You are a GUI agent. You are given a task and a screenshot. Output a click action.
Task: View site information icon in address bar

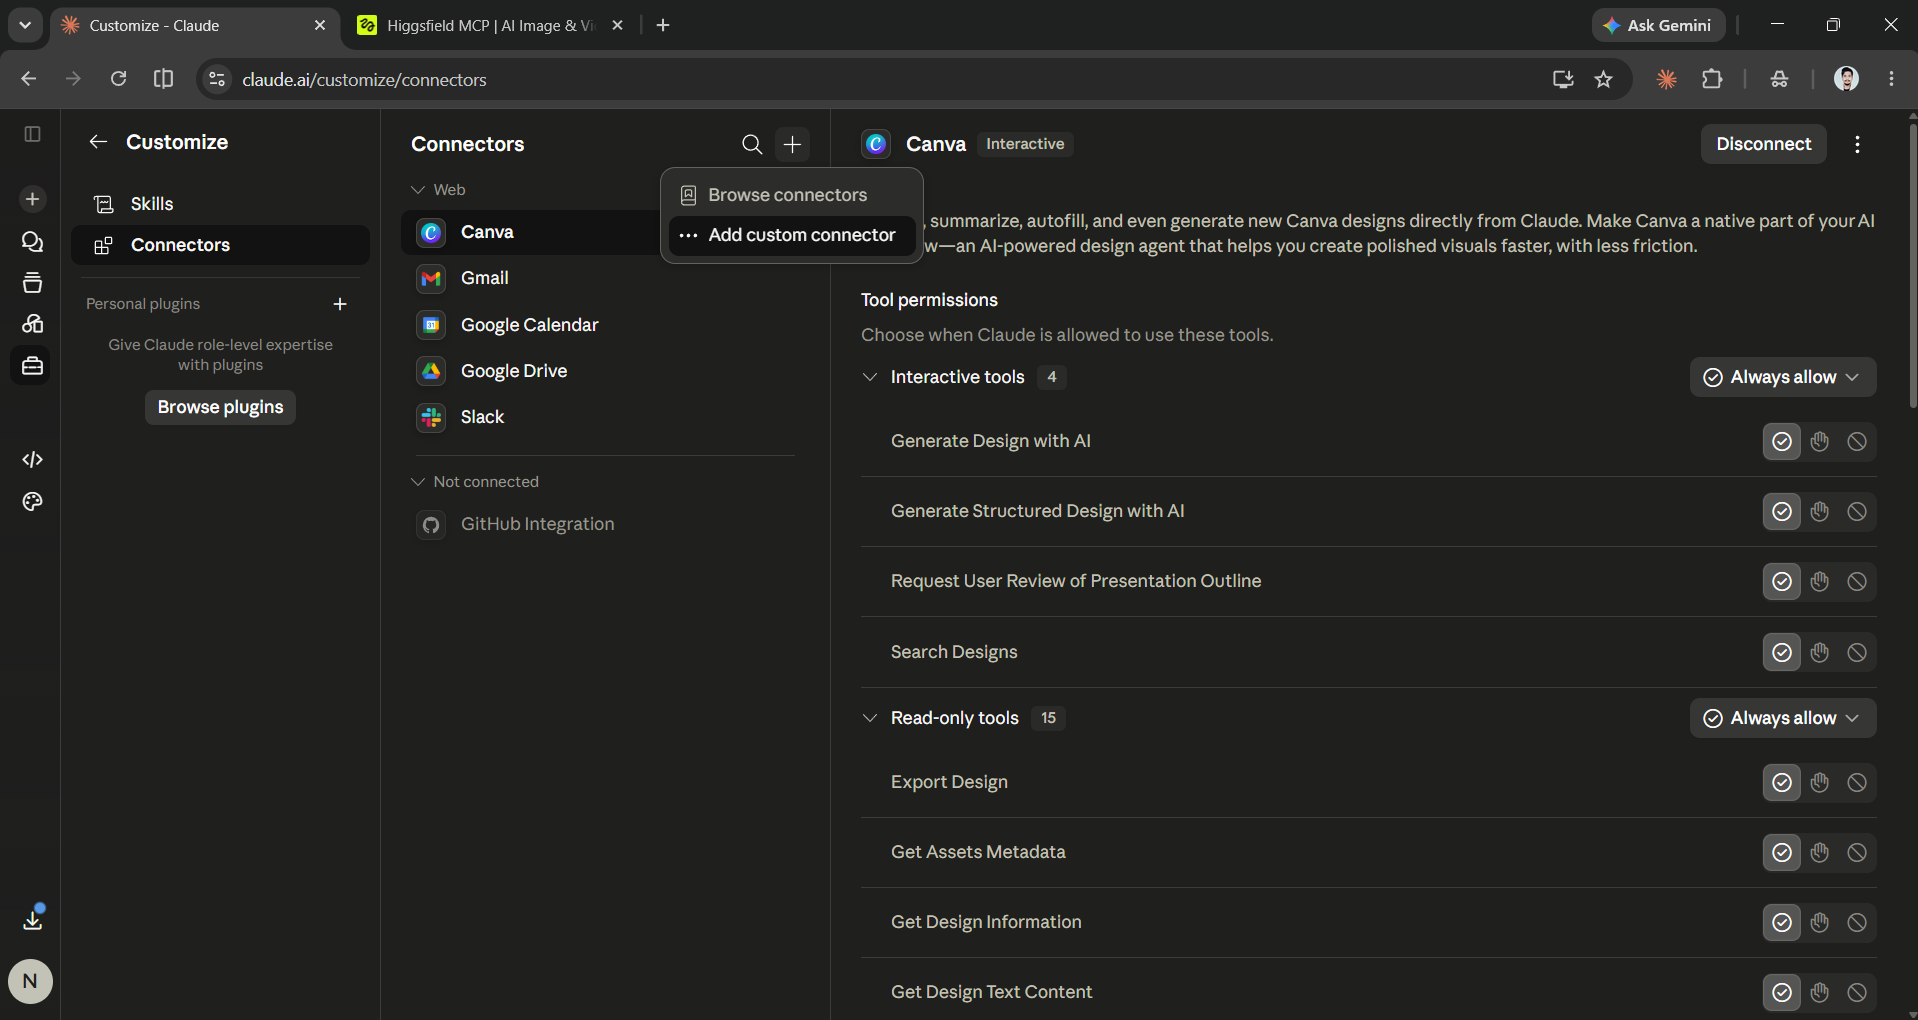pos(216,79)
